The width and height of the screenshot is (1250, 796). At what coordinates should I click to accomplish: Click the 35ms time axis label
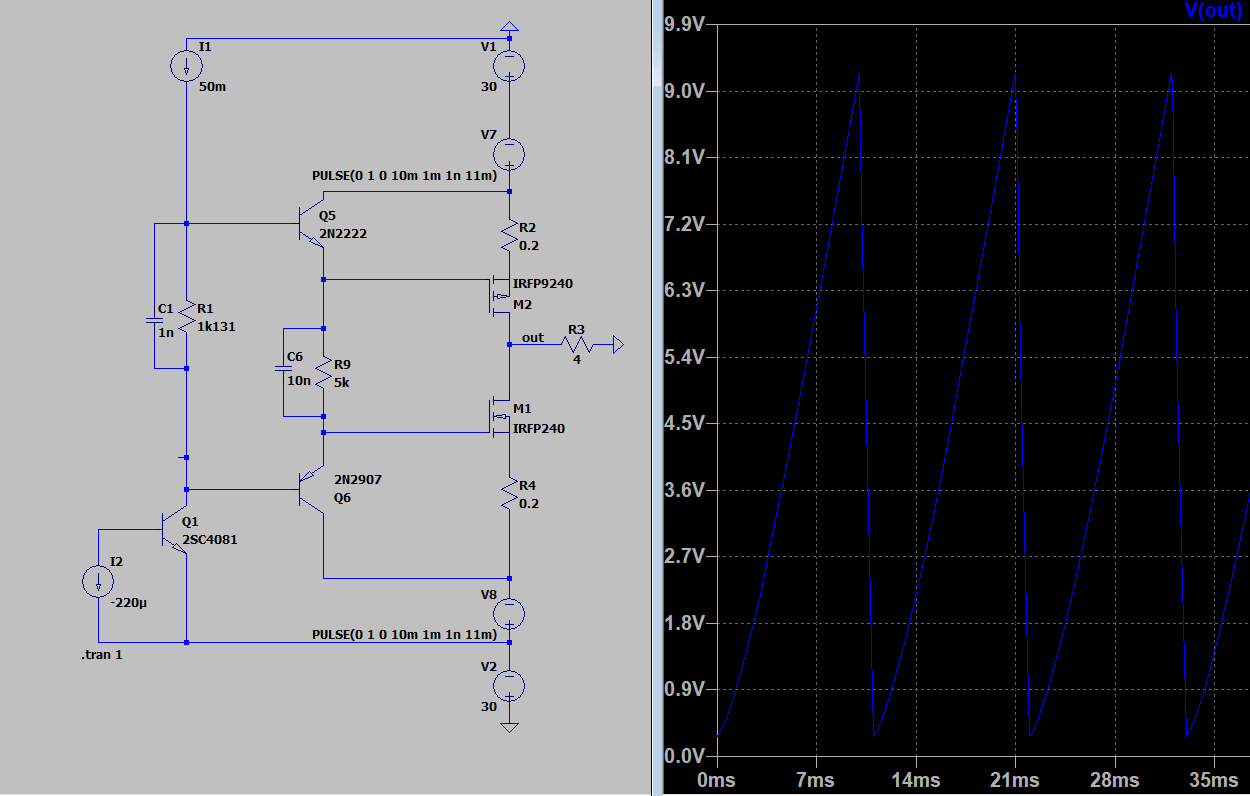click(1214, 780)
